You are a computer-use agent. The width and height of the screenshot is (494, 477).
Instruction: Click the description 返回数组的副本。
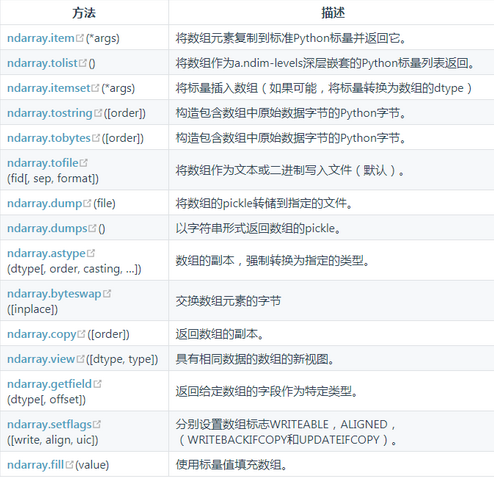[x=220, y=334]
